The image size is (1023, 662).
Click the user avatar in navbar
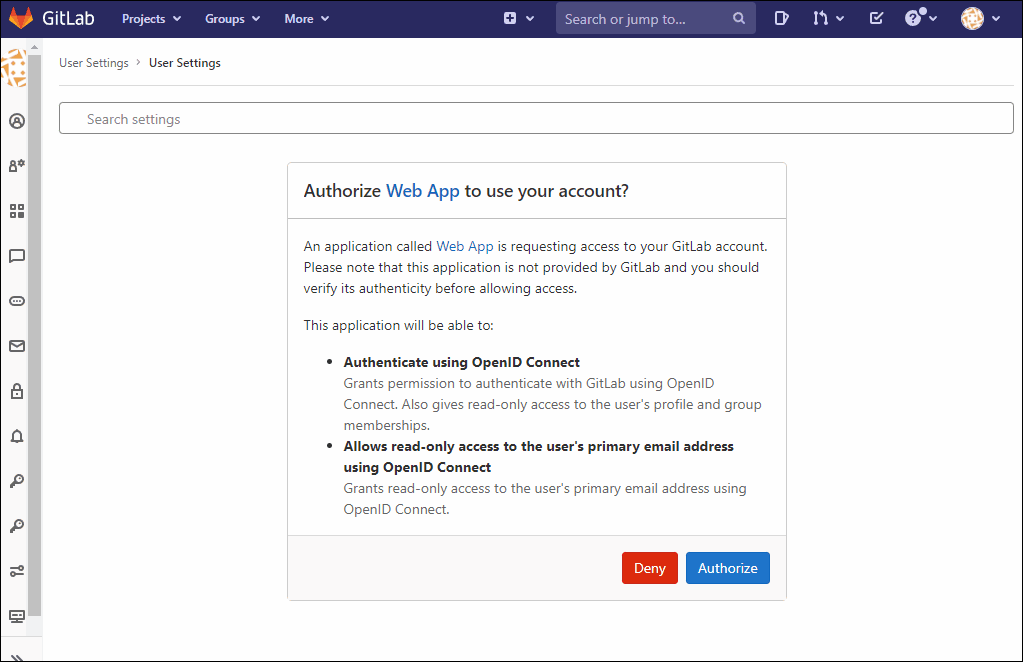(972, 18)
